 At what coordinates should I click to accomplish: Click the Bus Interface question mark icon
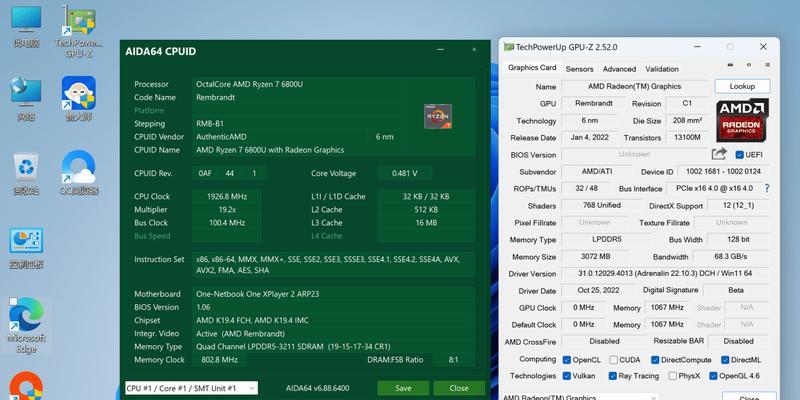click(767, 188)
